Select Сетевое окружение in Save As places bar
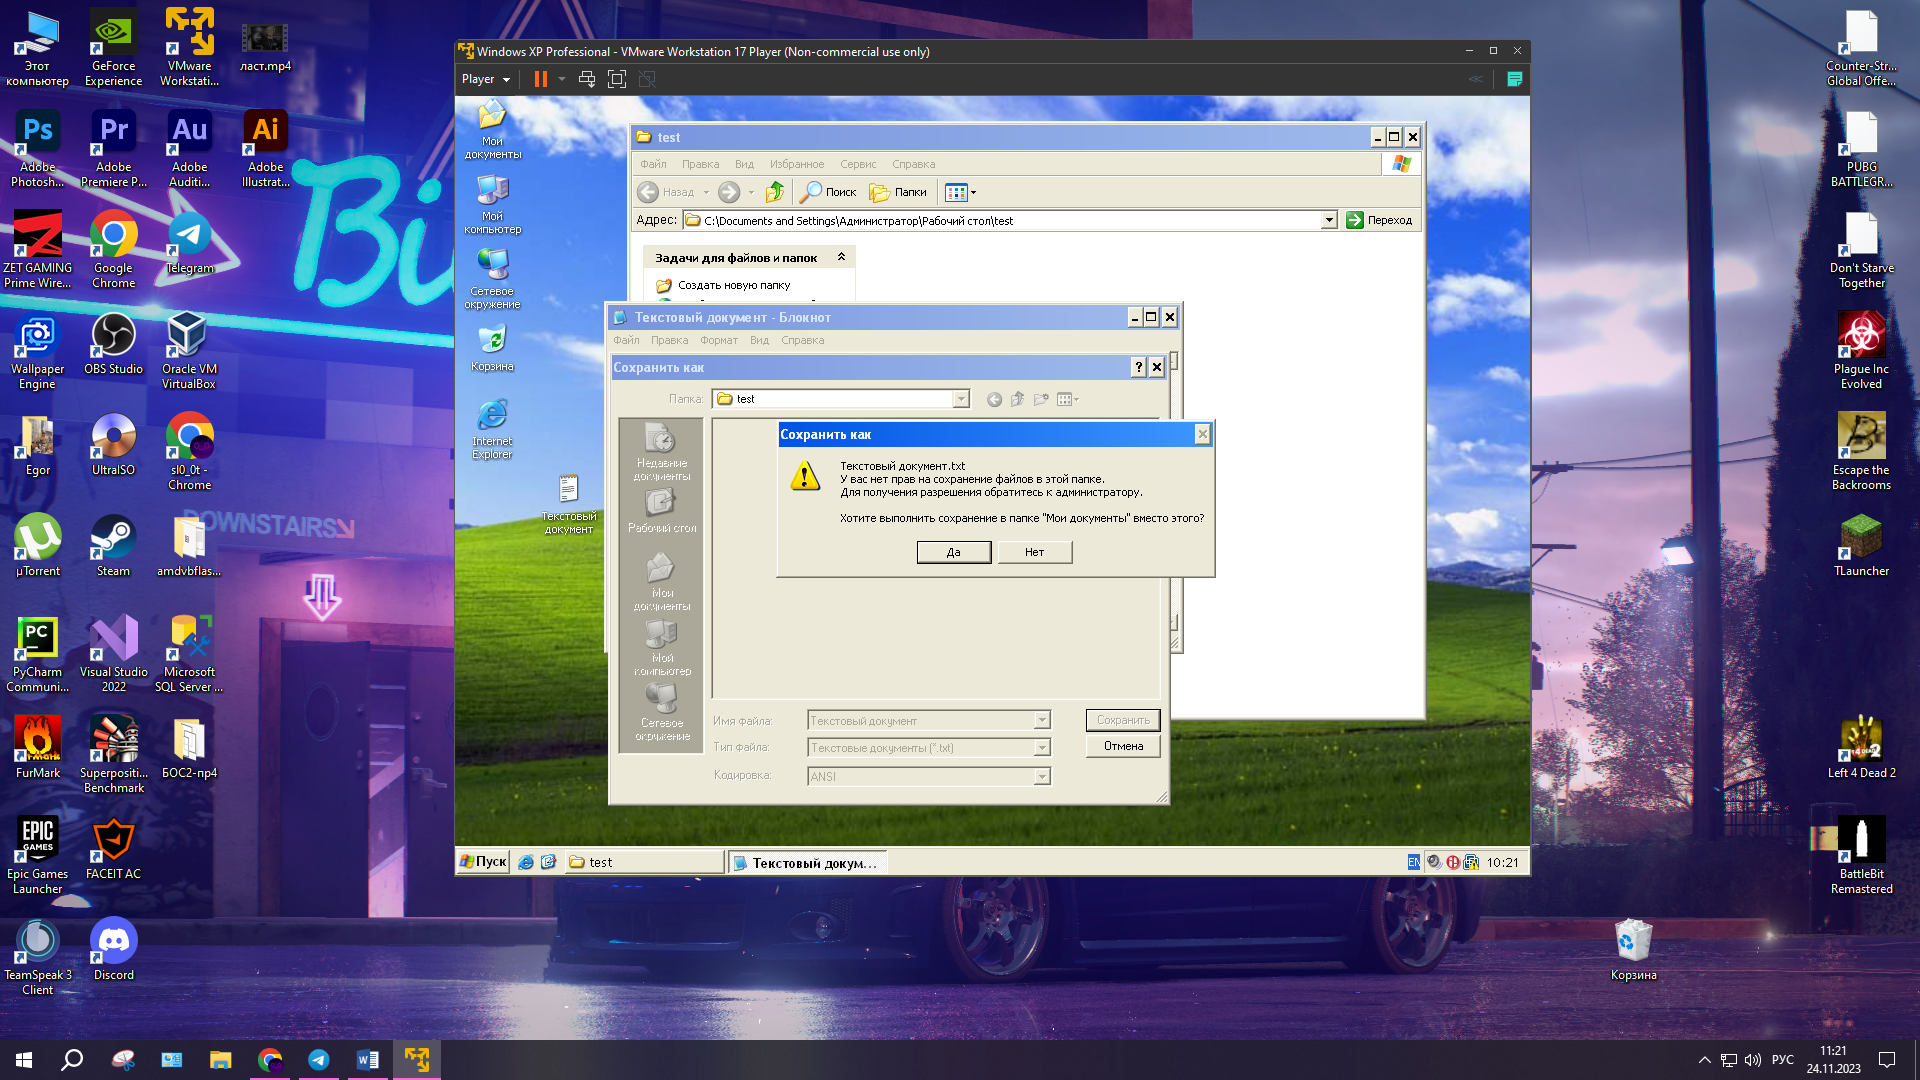Image resolution: width=1920 pixels, height=1080 pixels. click(661, 712)
